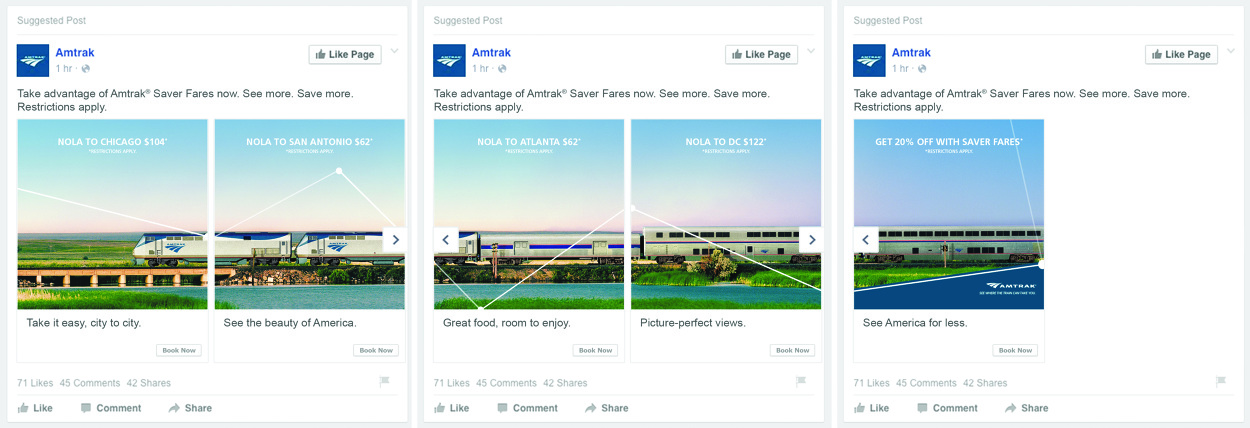Click the Amtrak logo in third post

coord(869,60)
